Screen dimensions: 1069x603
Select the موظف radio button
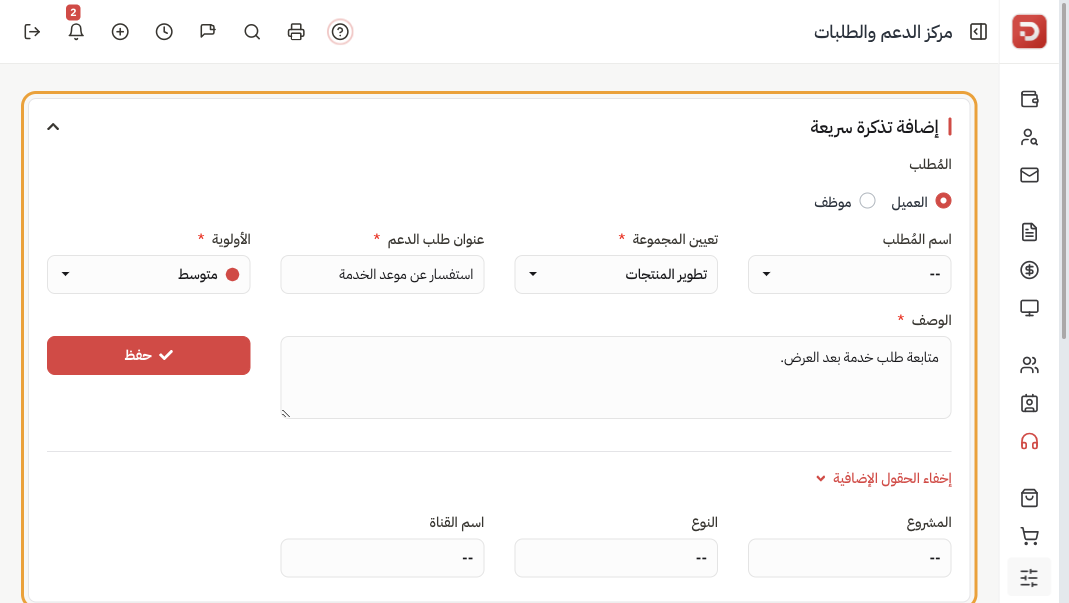click(867, 201)
